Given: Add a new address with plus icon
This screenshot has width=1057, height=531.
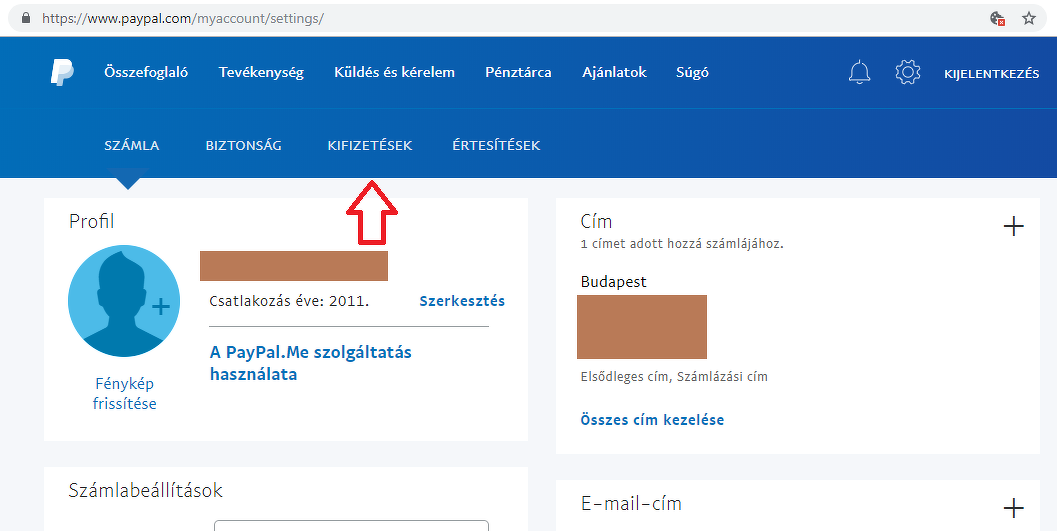Looking at the screenshot, I should pos(1014,226).
